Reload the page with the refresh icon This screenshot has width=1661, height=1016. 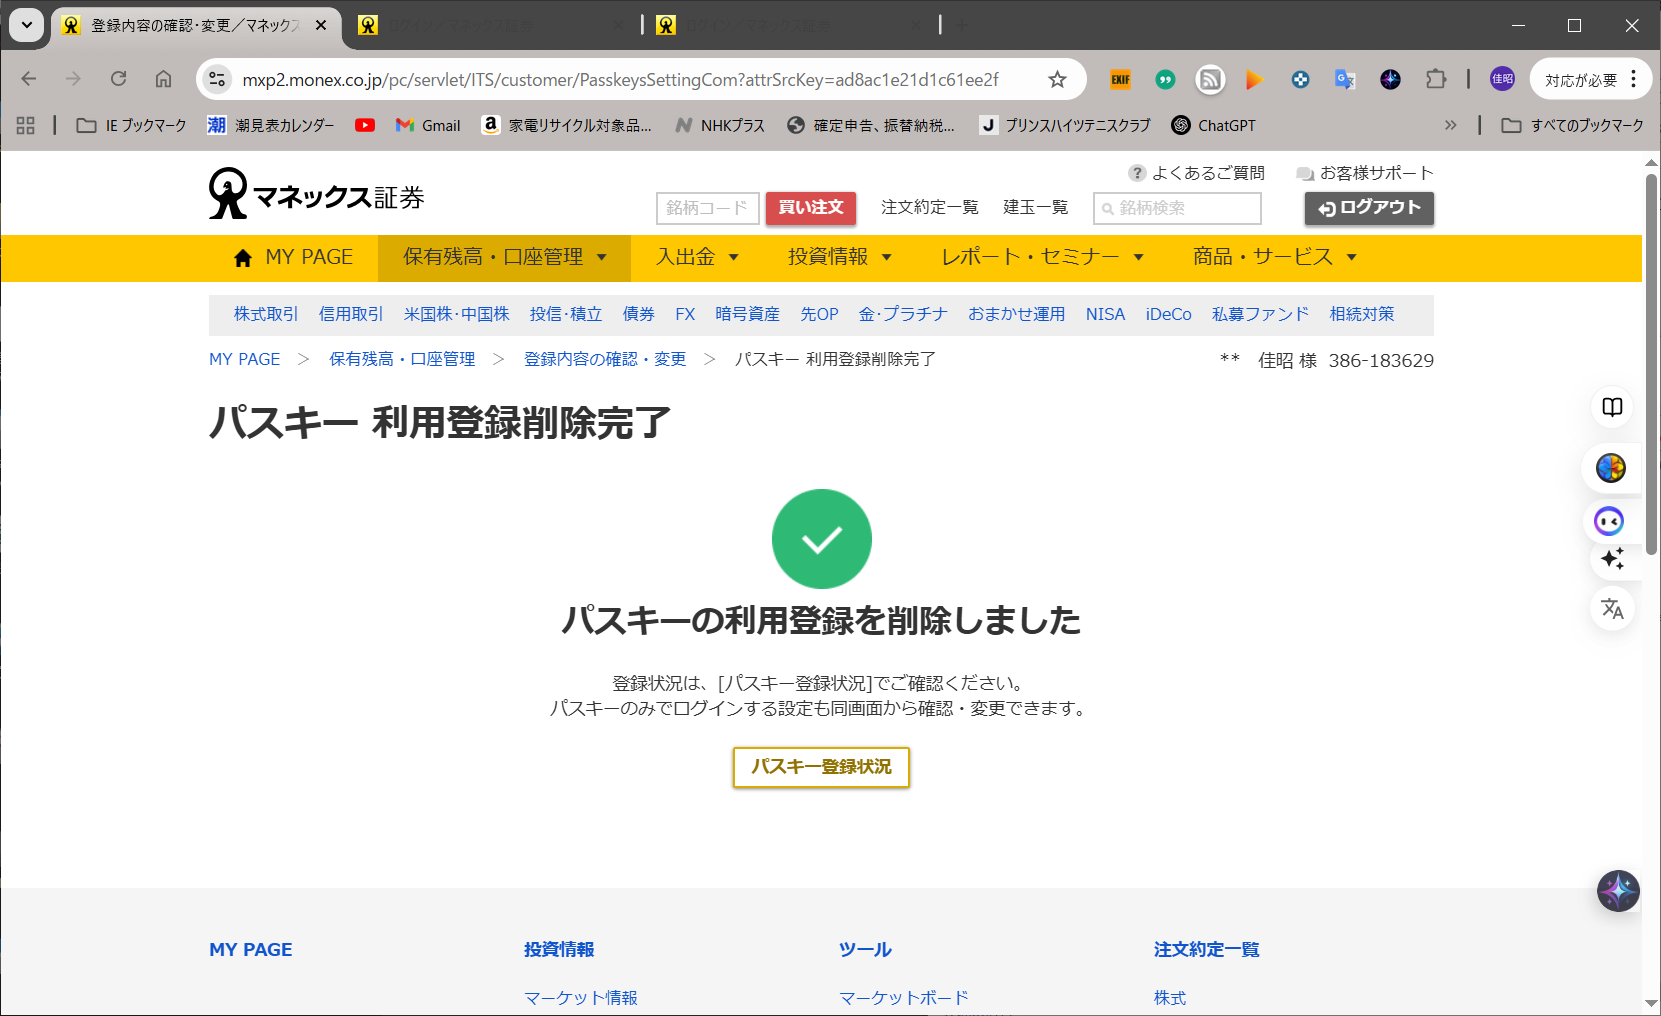tap(118, 79)
